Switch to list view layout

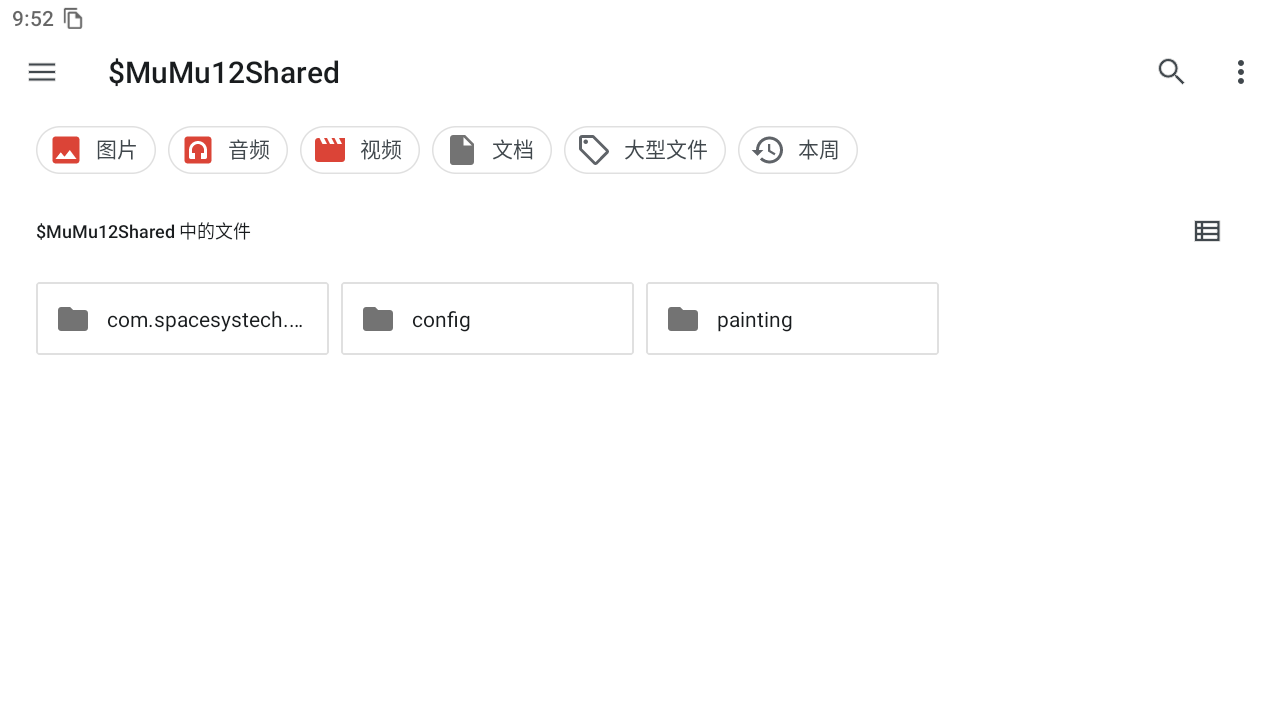click(1207, 231)
